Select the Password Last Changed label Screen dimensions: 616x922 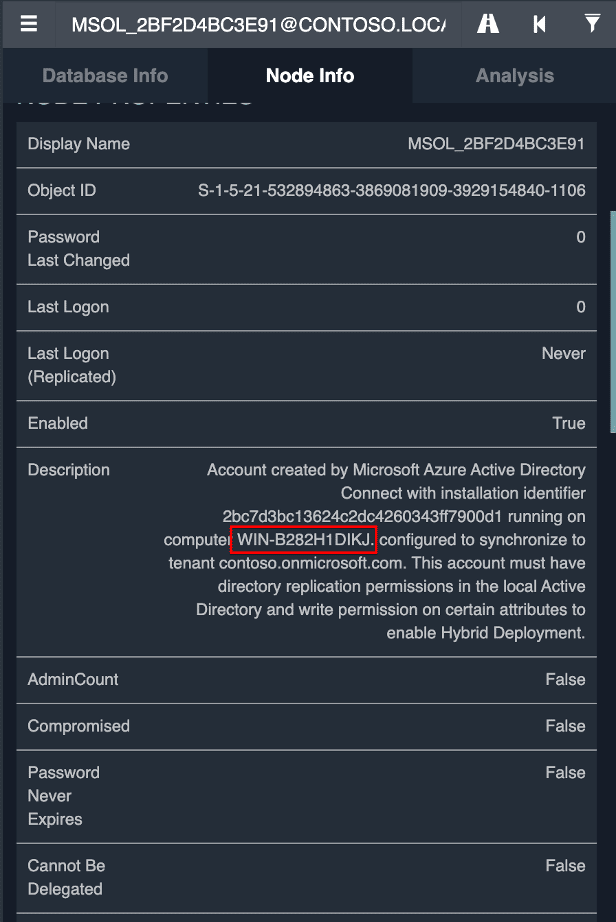[x=78, y=249]
